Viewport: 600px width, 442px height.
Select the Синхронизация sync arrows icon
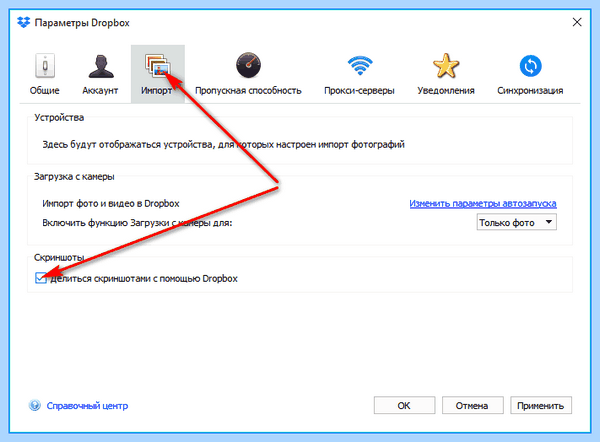tap(530, 66)
